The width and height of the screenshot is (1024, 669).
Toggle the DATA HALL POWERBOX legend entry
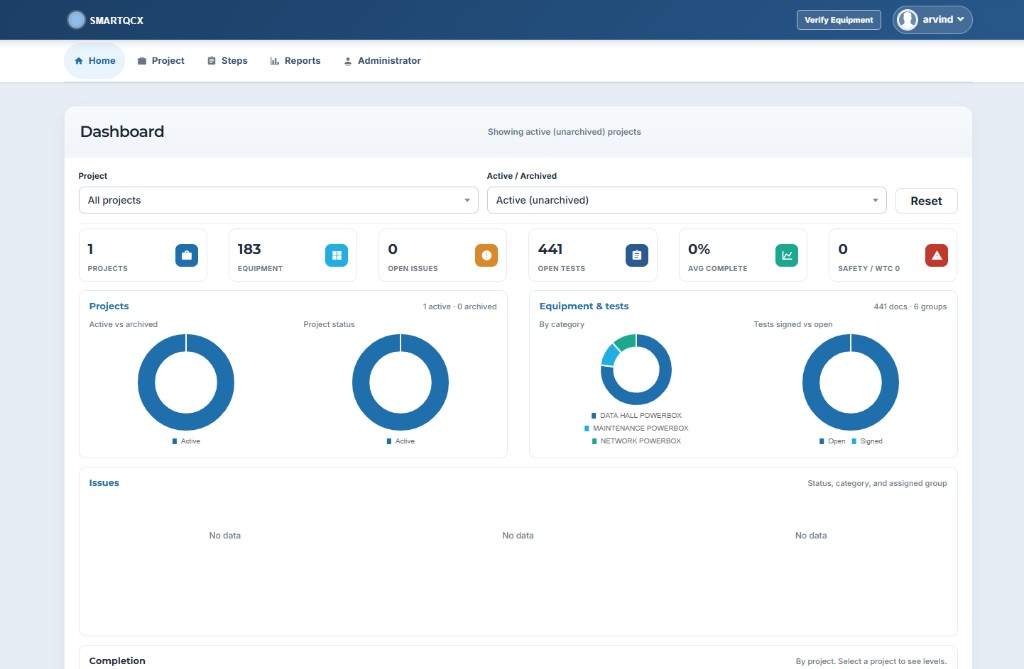(636, 416)
